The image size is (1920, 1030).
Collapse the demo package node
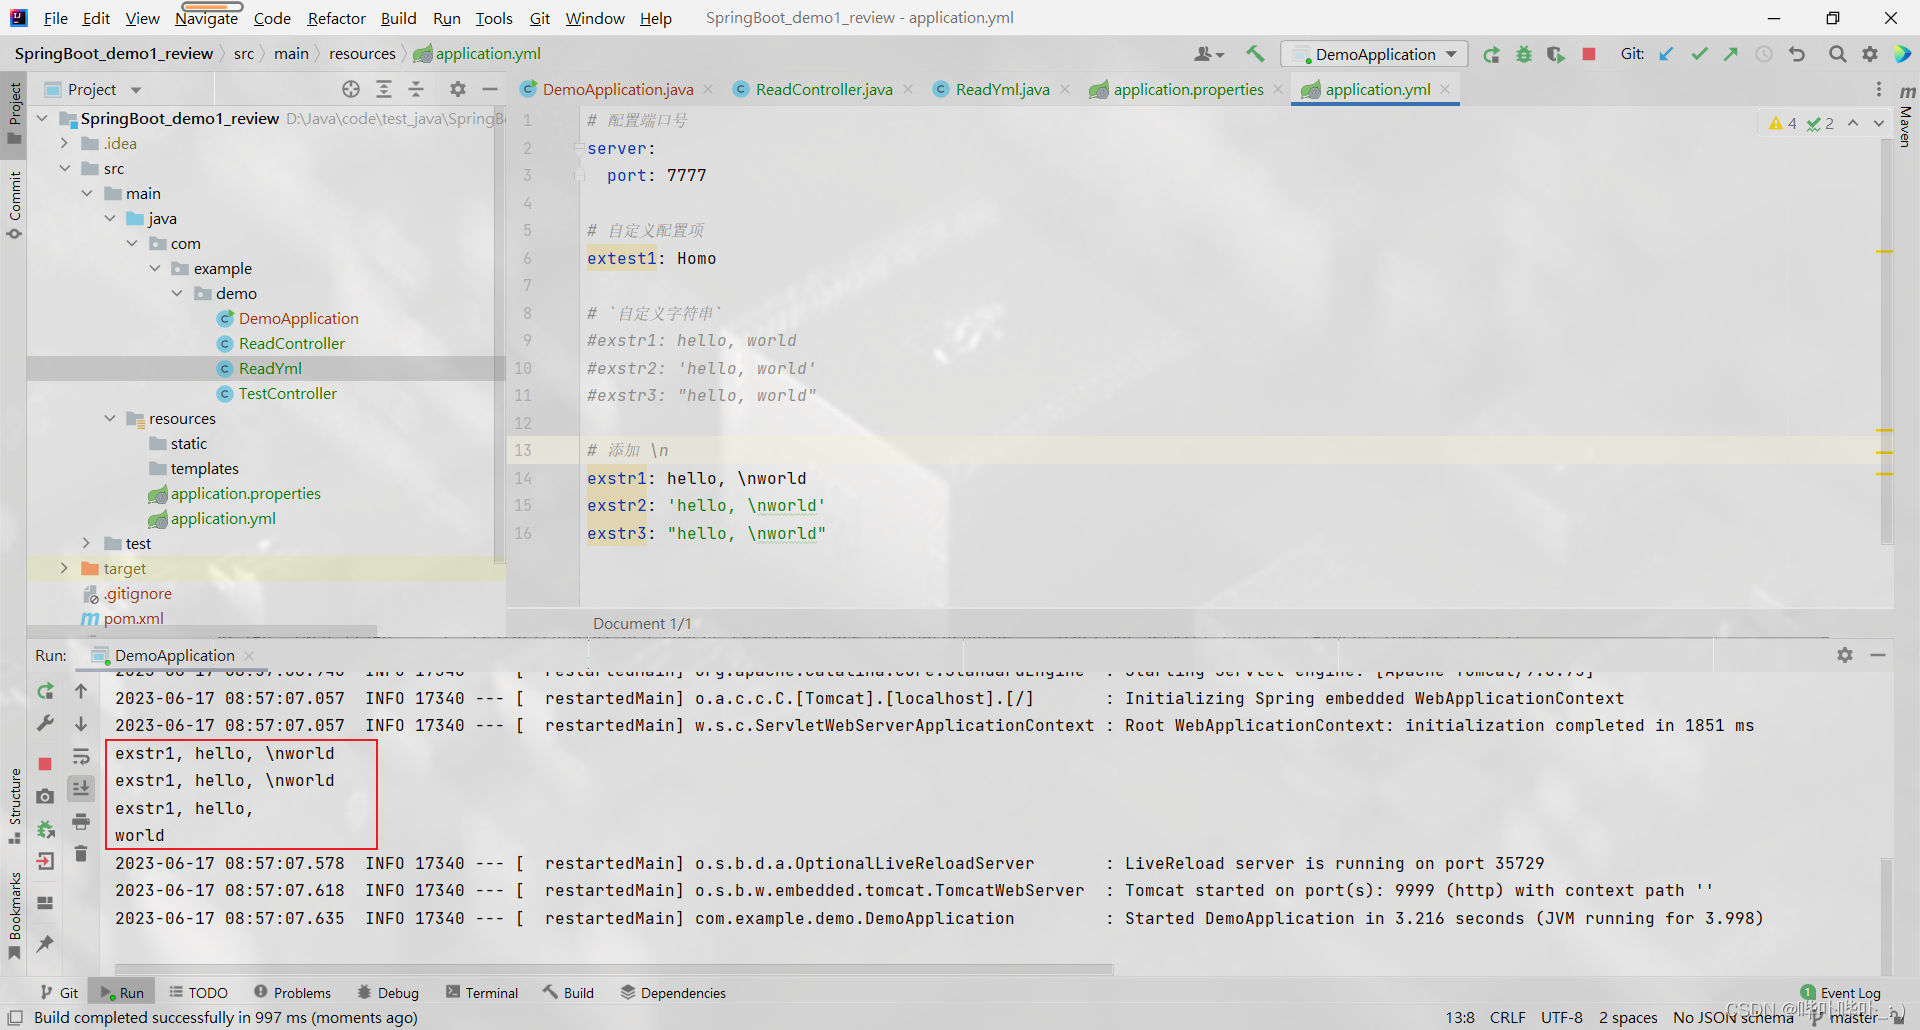click(x=177, y=293)
